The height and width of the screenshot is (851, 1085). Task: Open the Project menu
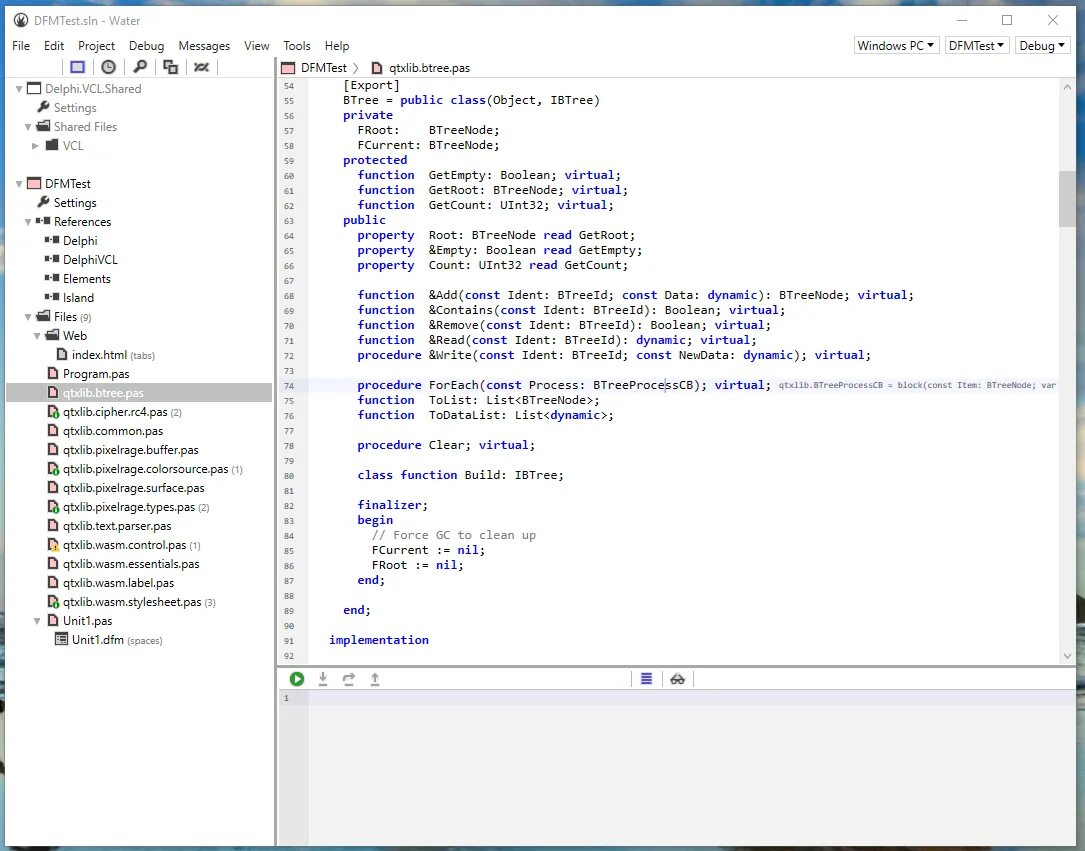(96, 46)
